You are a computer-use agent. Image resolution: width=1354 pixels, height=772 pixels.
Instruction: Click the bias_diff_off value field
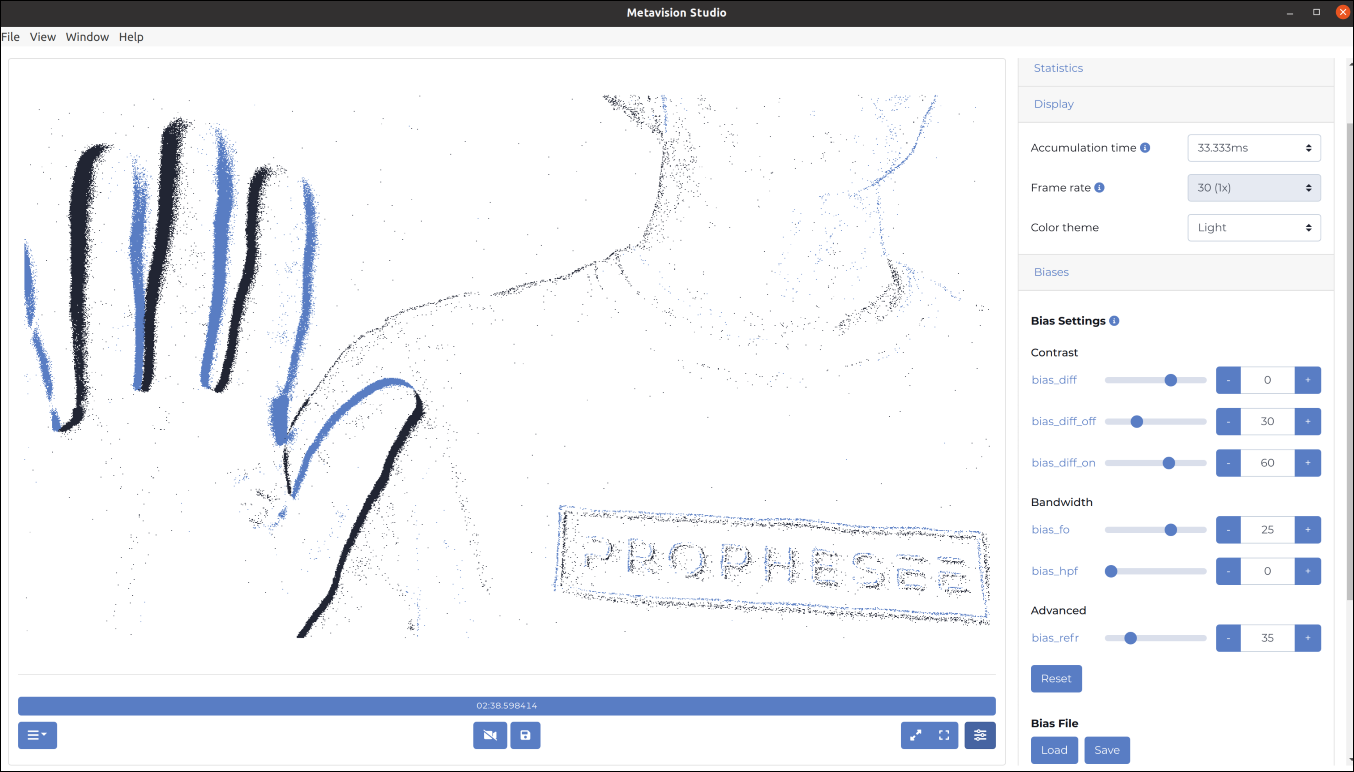point(1268,421)
